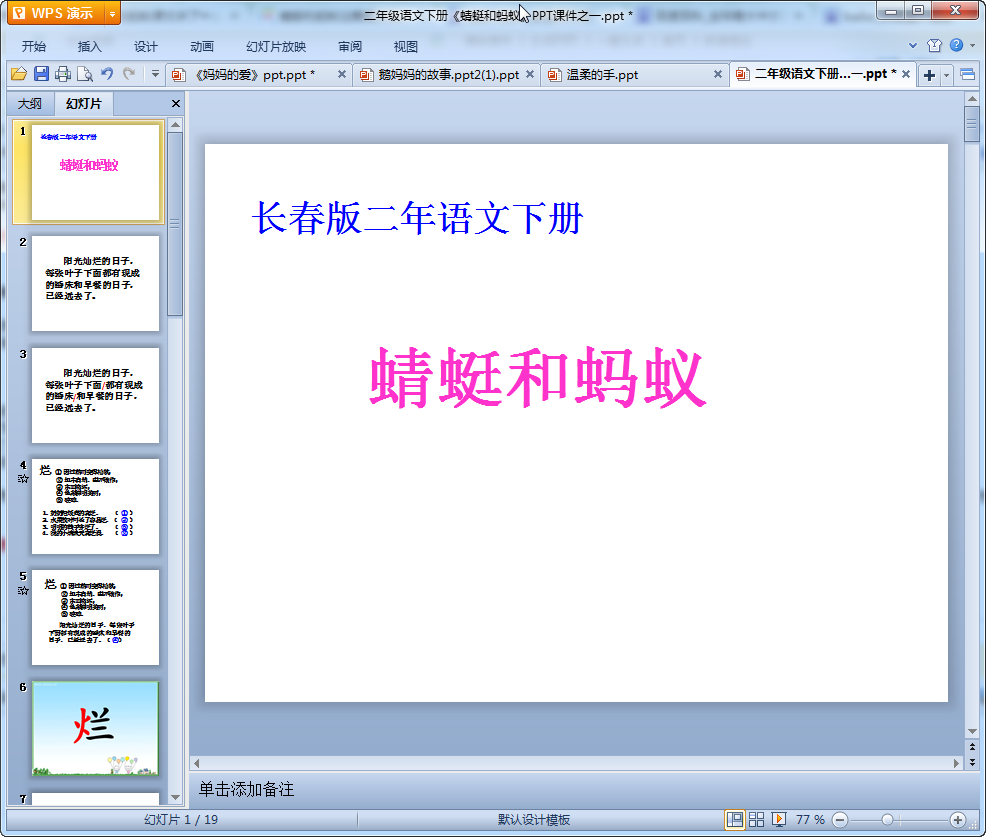Viewport: 986px width, 837px height.
Task: Zoom in with the plus button
Action: 958,819
